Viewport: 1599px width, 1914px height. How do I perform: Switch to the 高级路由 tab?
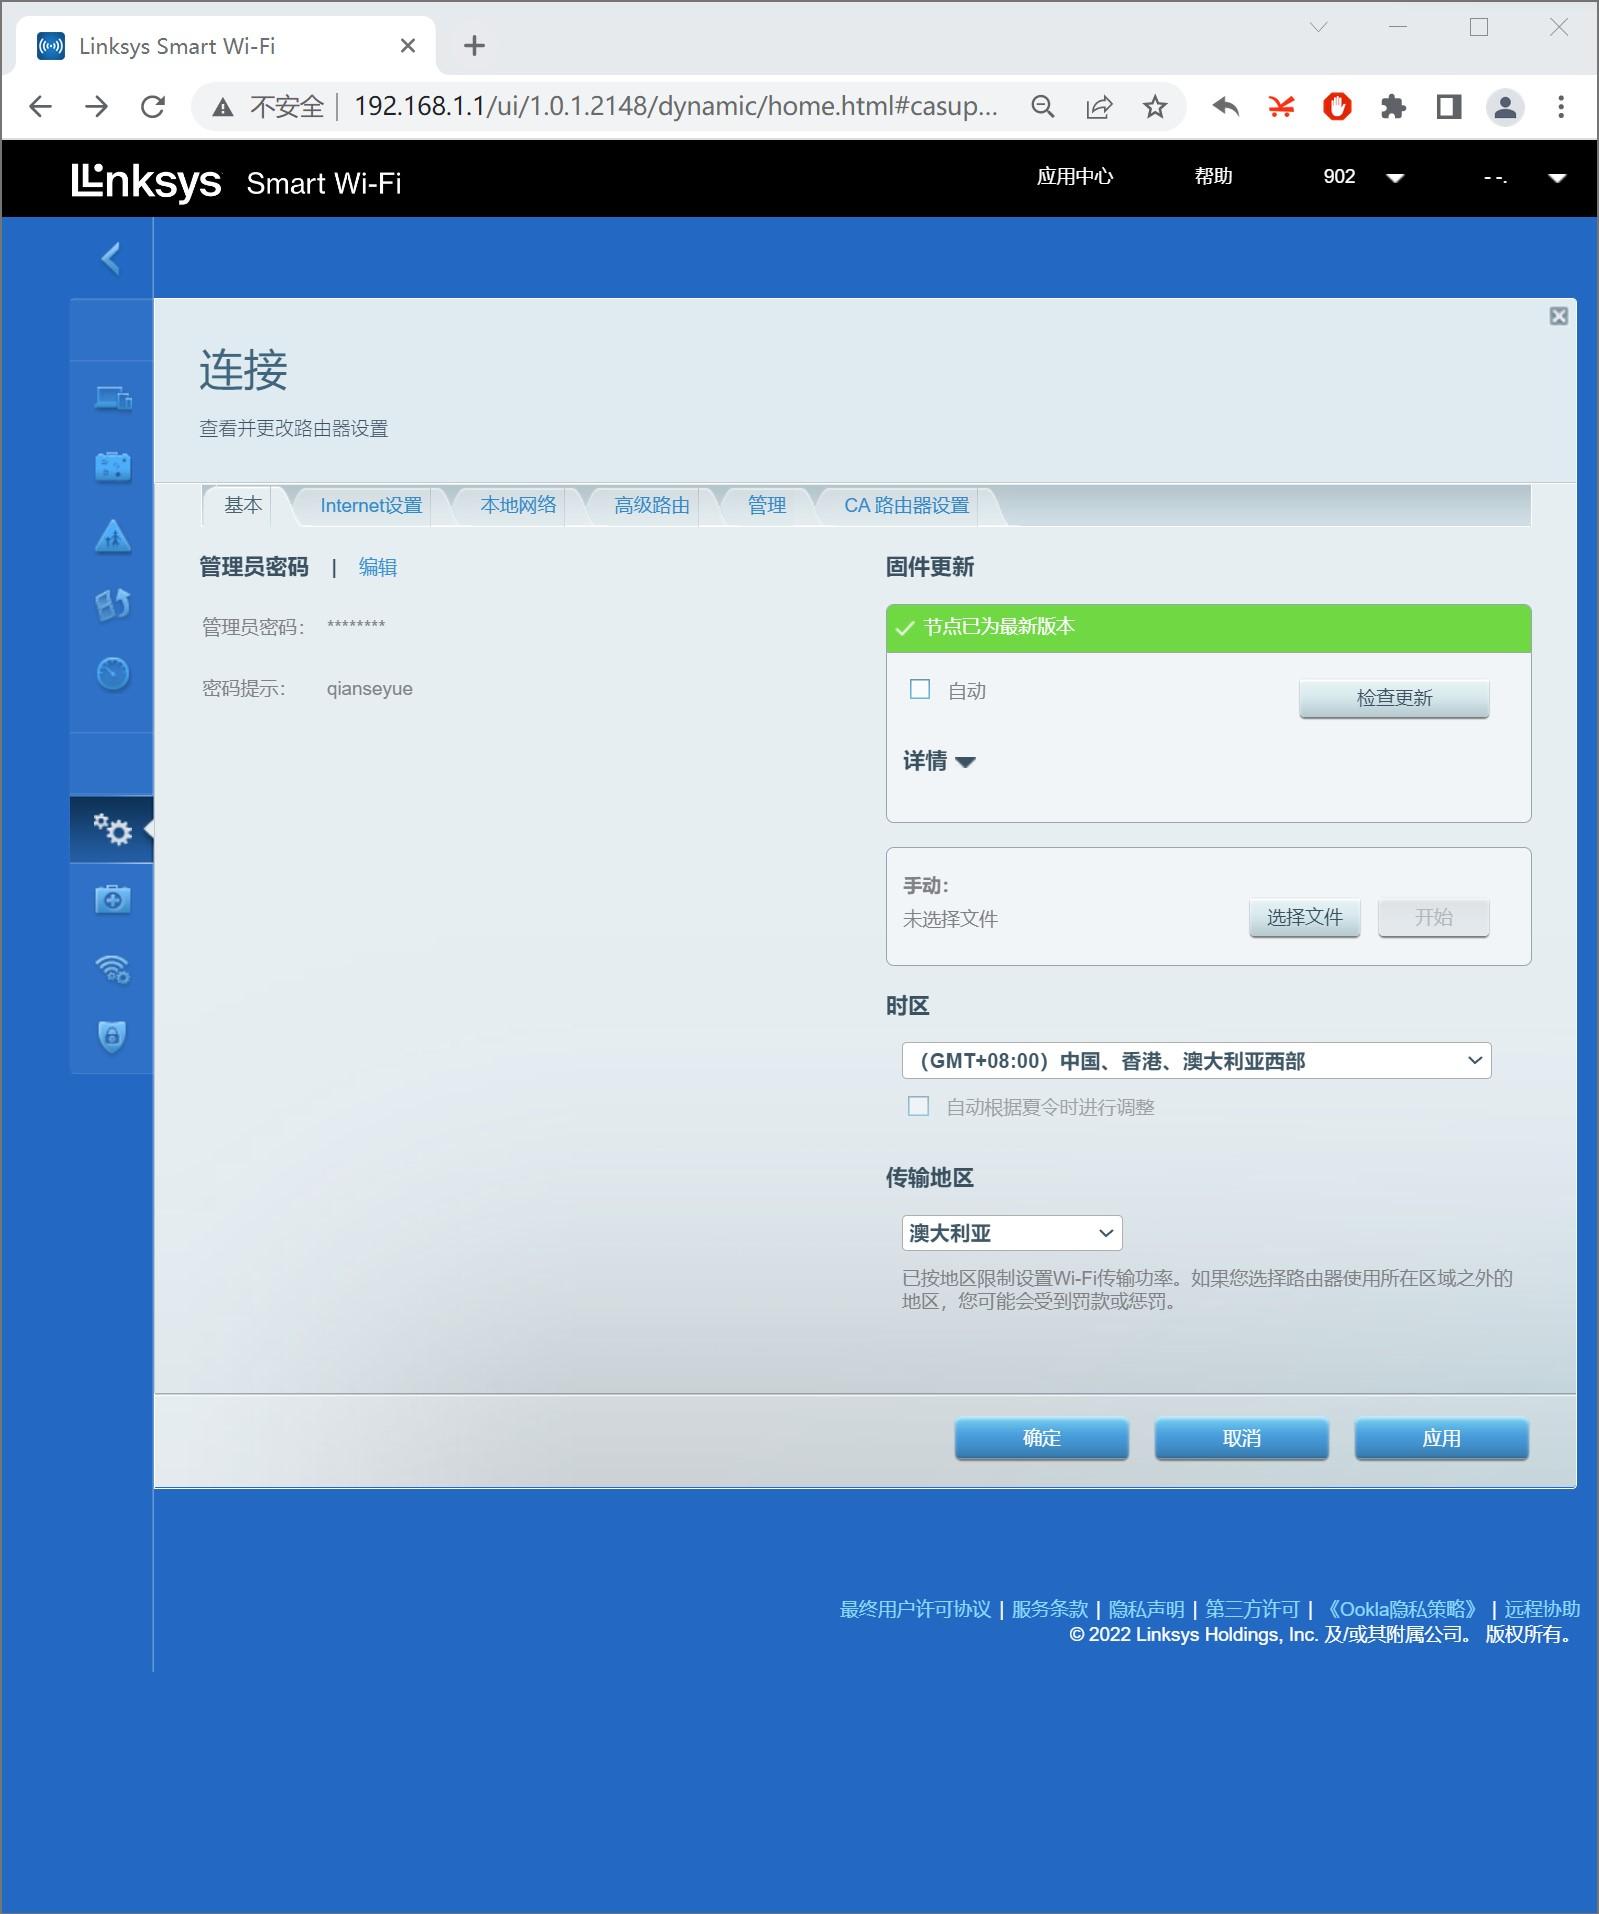click(x=652, y=505)
